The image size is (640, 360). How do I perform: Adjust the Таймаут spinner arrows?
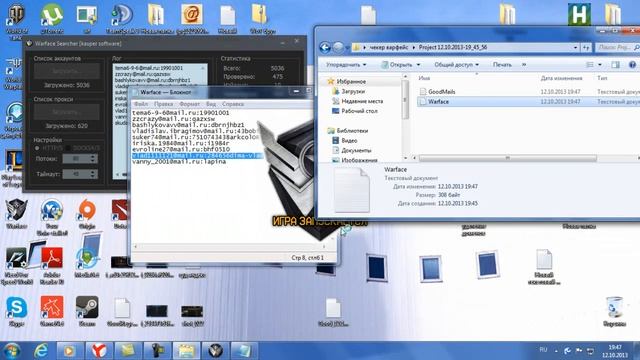(93, 174)
